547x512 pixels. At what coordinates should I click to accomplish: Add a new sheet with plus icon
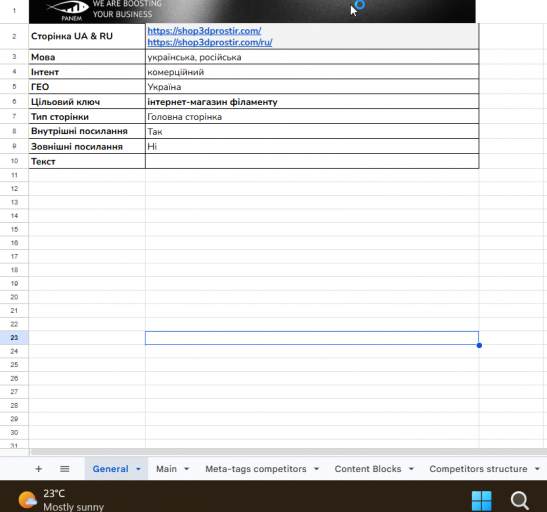tap(39, 469)
